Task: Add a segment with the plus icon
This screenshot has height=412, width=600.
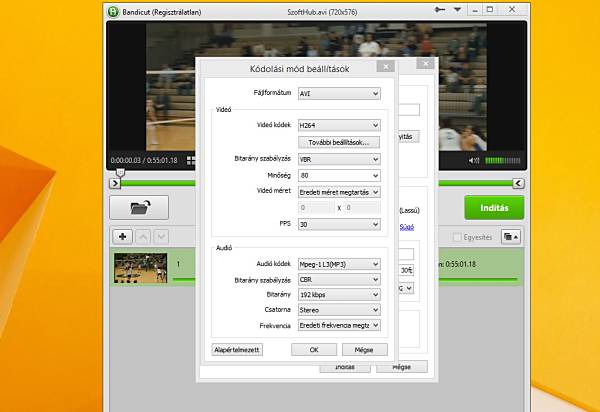Action: [122, 237]
